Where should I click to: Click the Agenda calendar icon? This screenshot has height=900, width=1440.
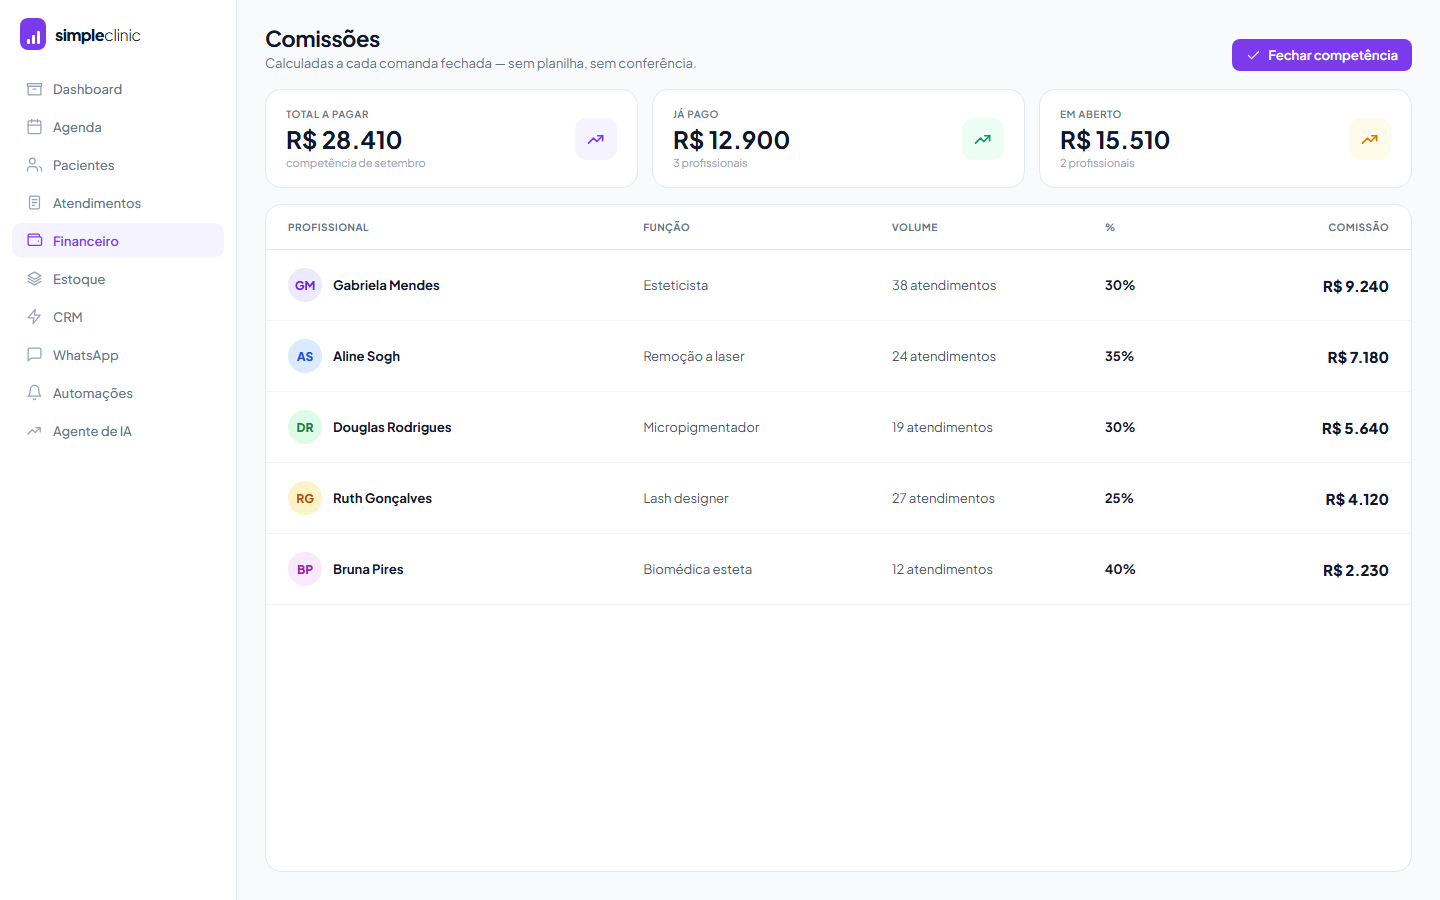click(x=34, y=127)
